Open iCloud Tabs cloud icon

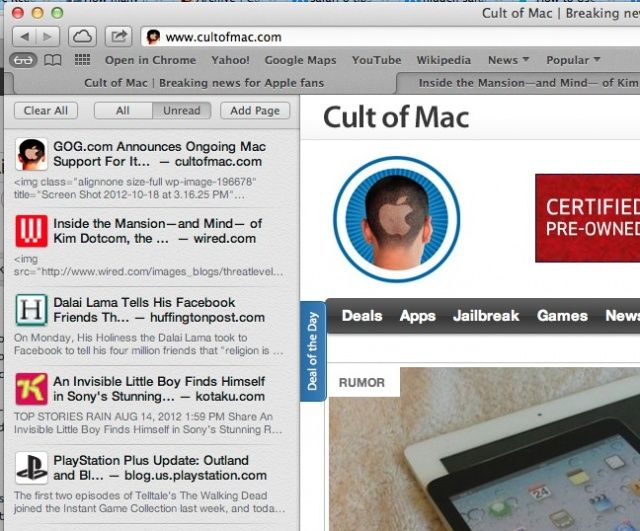82,37
